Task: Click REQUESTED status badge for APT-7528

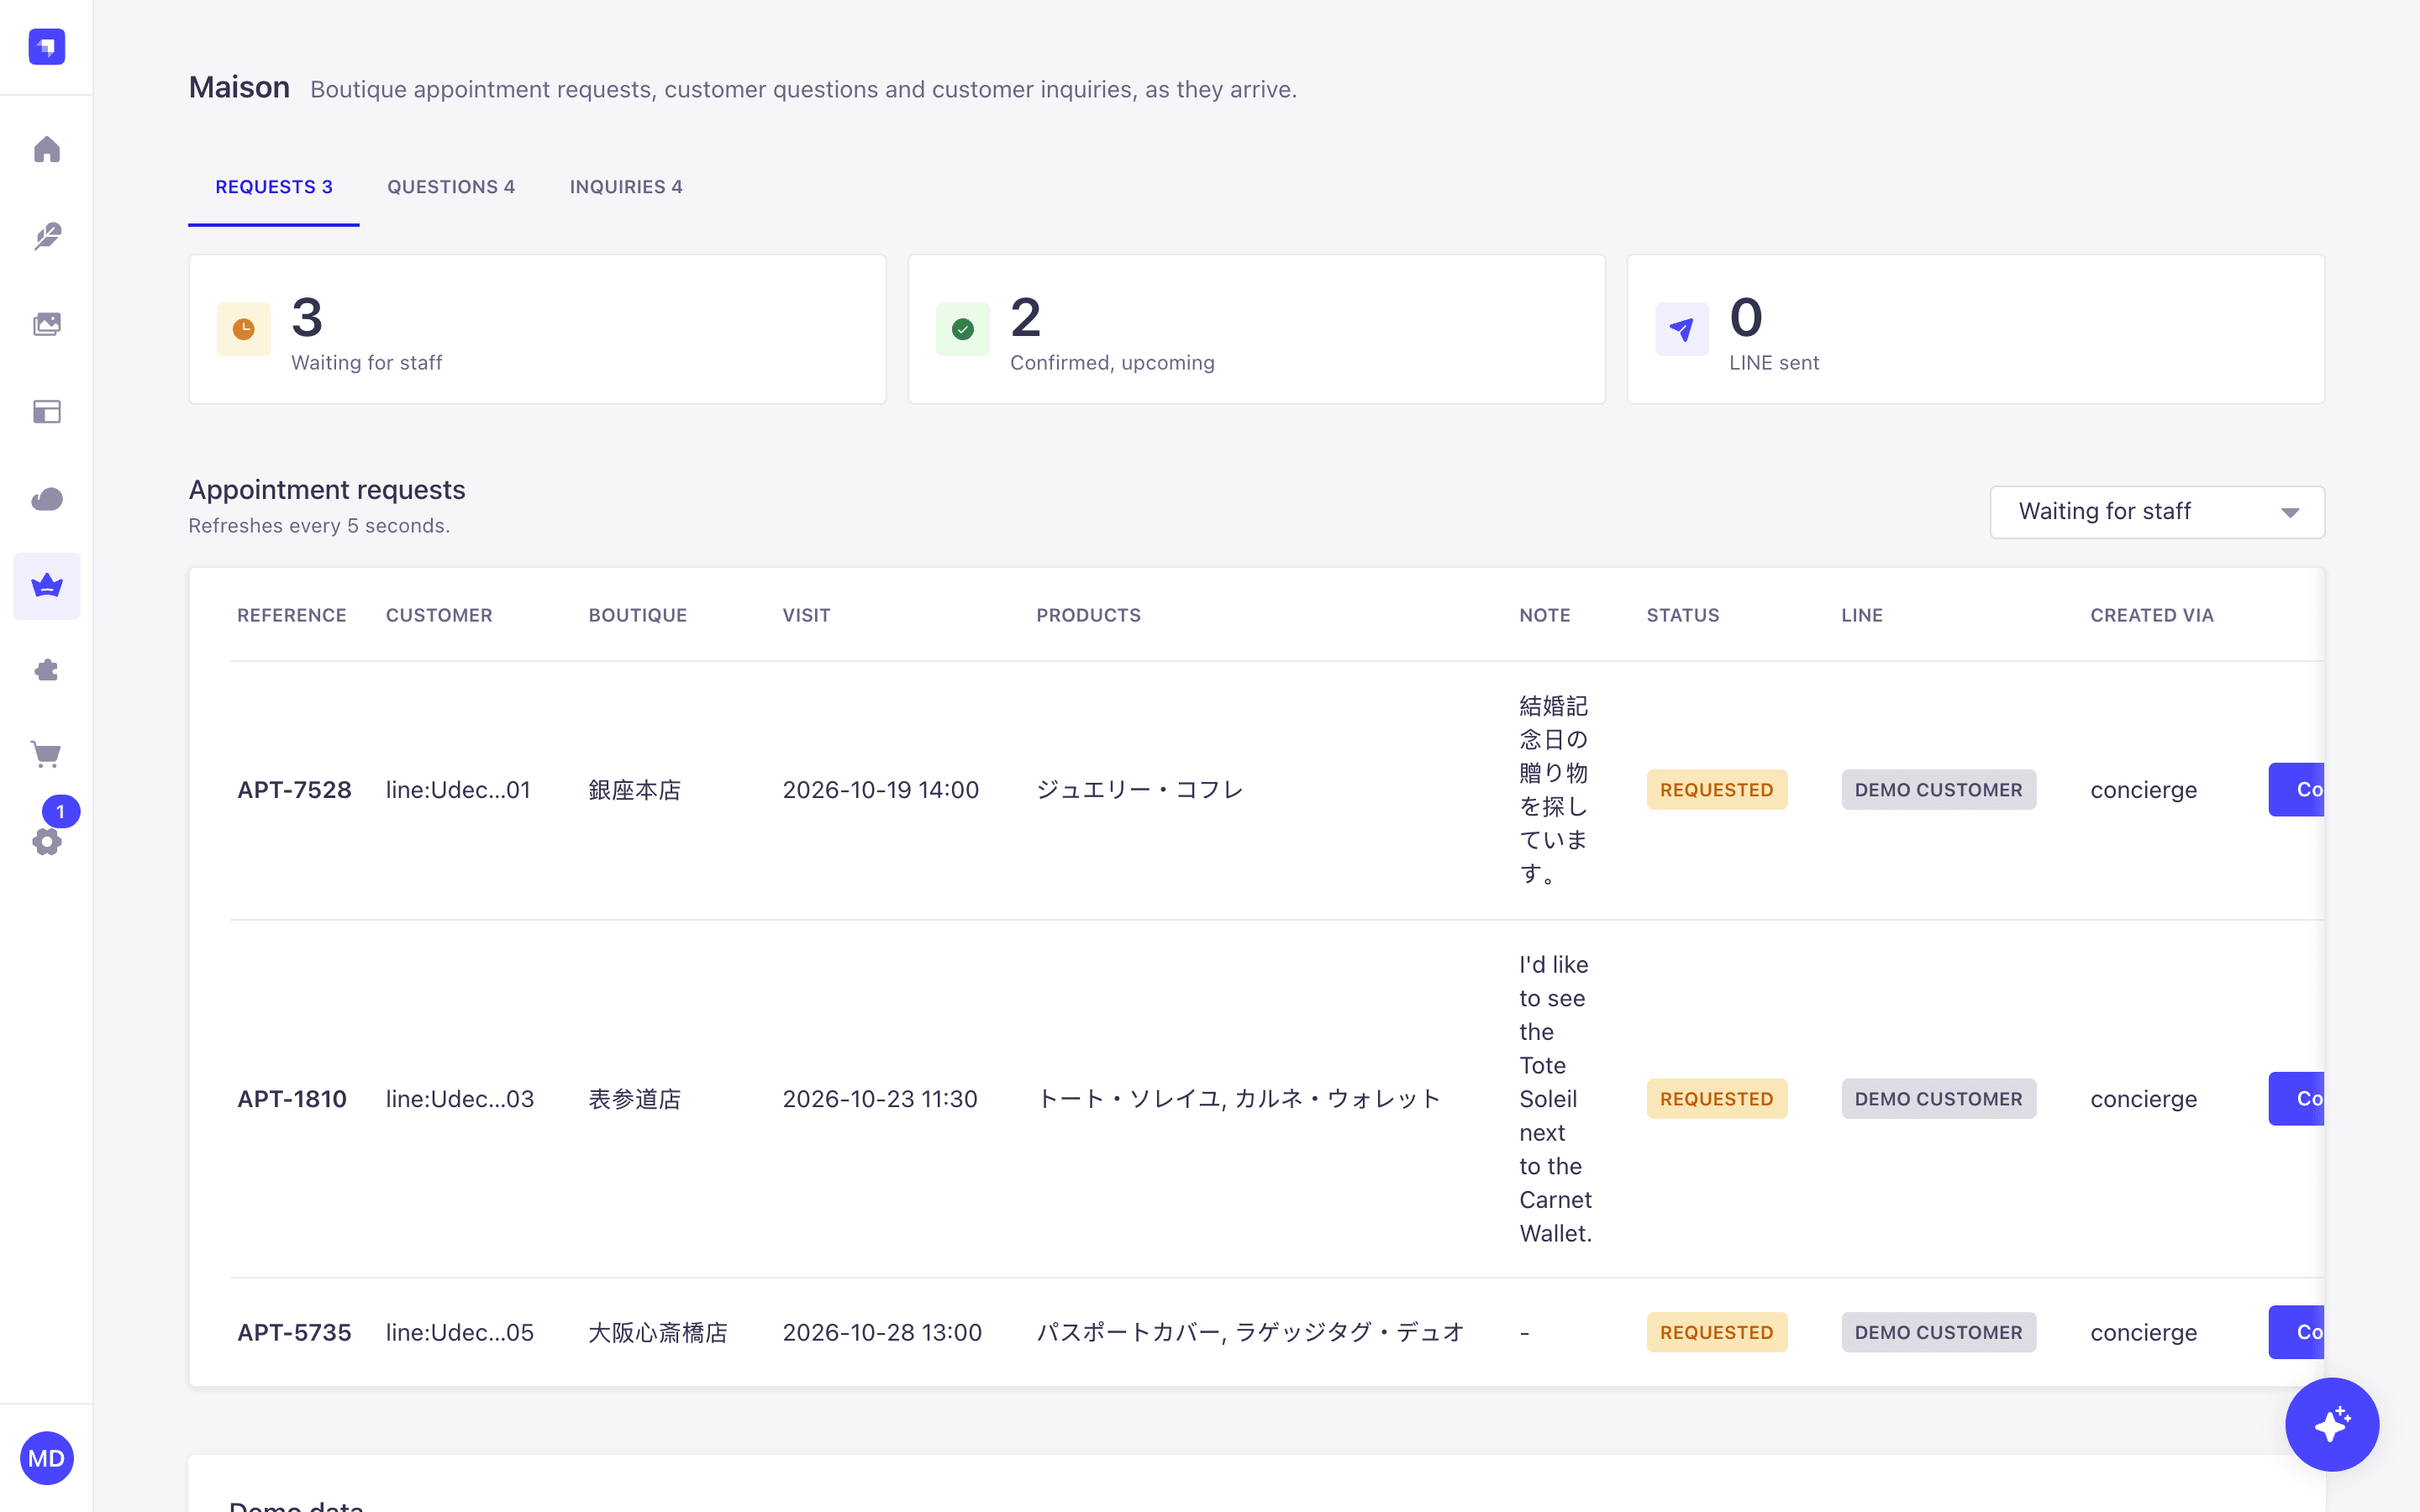Action: tap(1717, 790)
